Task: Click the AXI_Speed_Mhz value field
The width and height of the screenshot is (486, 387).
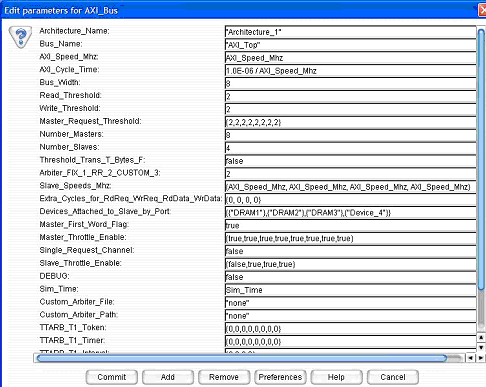Action: point(350,58)
